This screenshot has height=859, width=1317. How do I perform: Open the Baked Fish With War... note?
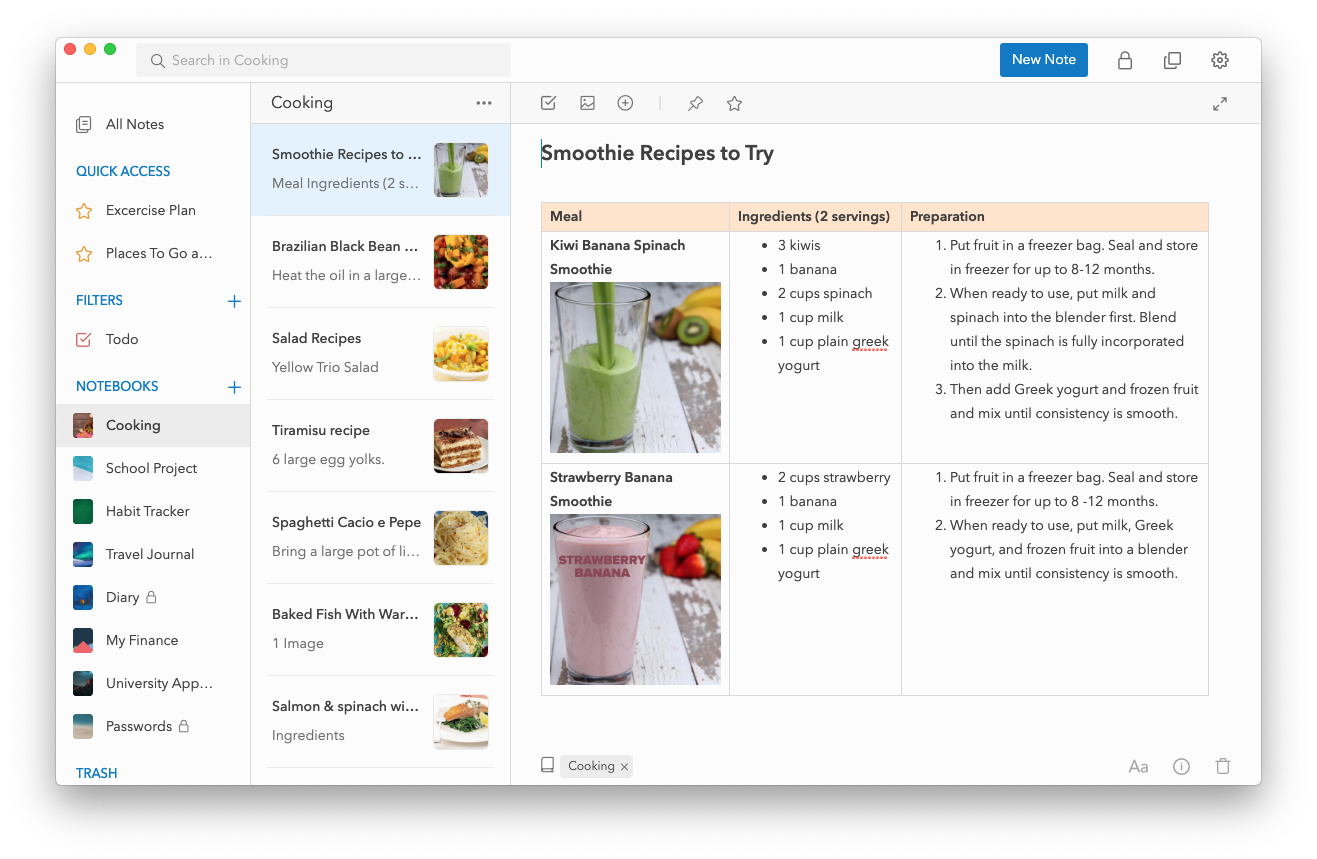tap(380, 629)
